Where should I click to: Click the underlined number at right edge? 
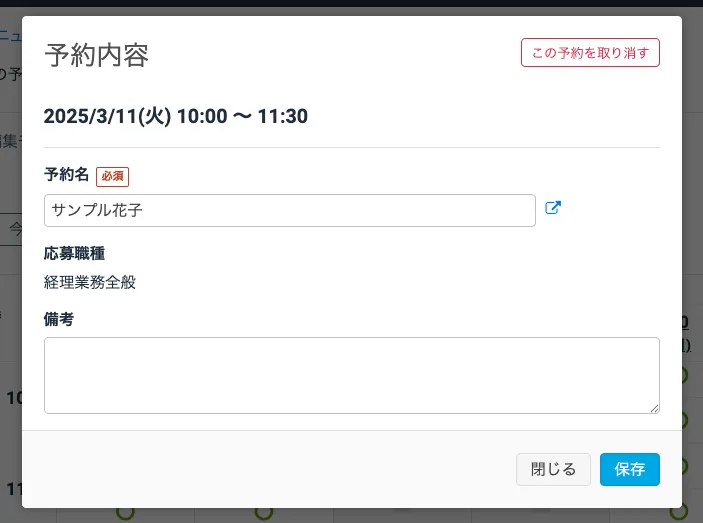[x=685, y=322]
